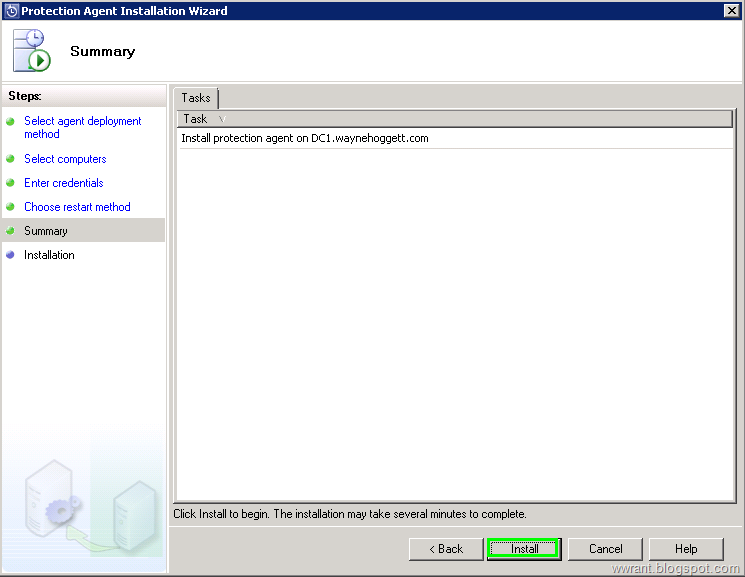Click green bullet beside Select computers
Image resolution: width=745 pixels, height=577 pixels.
click(x=10, y=159)
